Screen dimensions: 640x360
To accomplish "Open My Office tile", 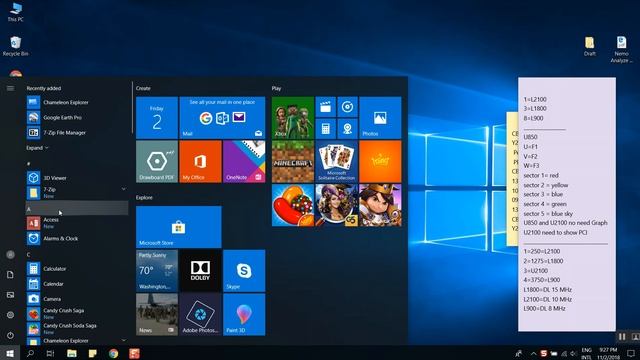I will click(200, 161).
